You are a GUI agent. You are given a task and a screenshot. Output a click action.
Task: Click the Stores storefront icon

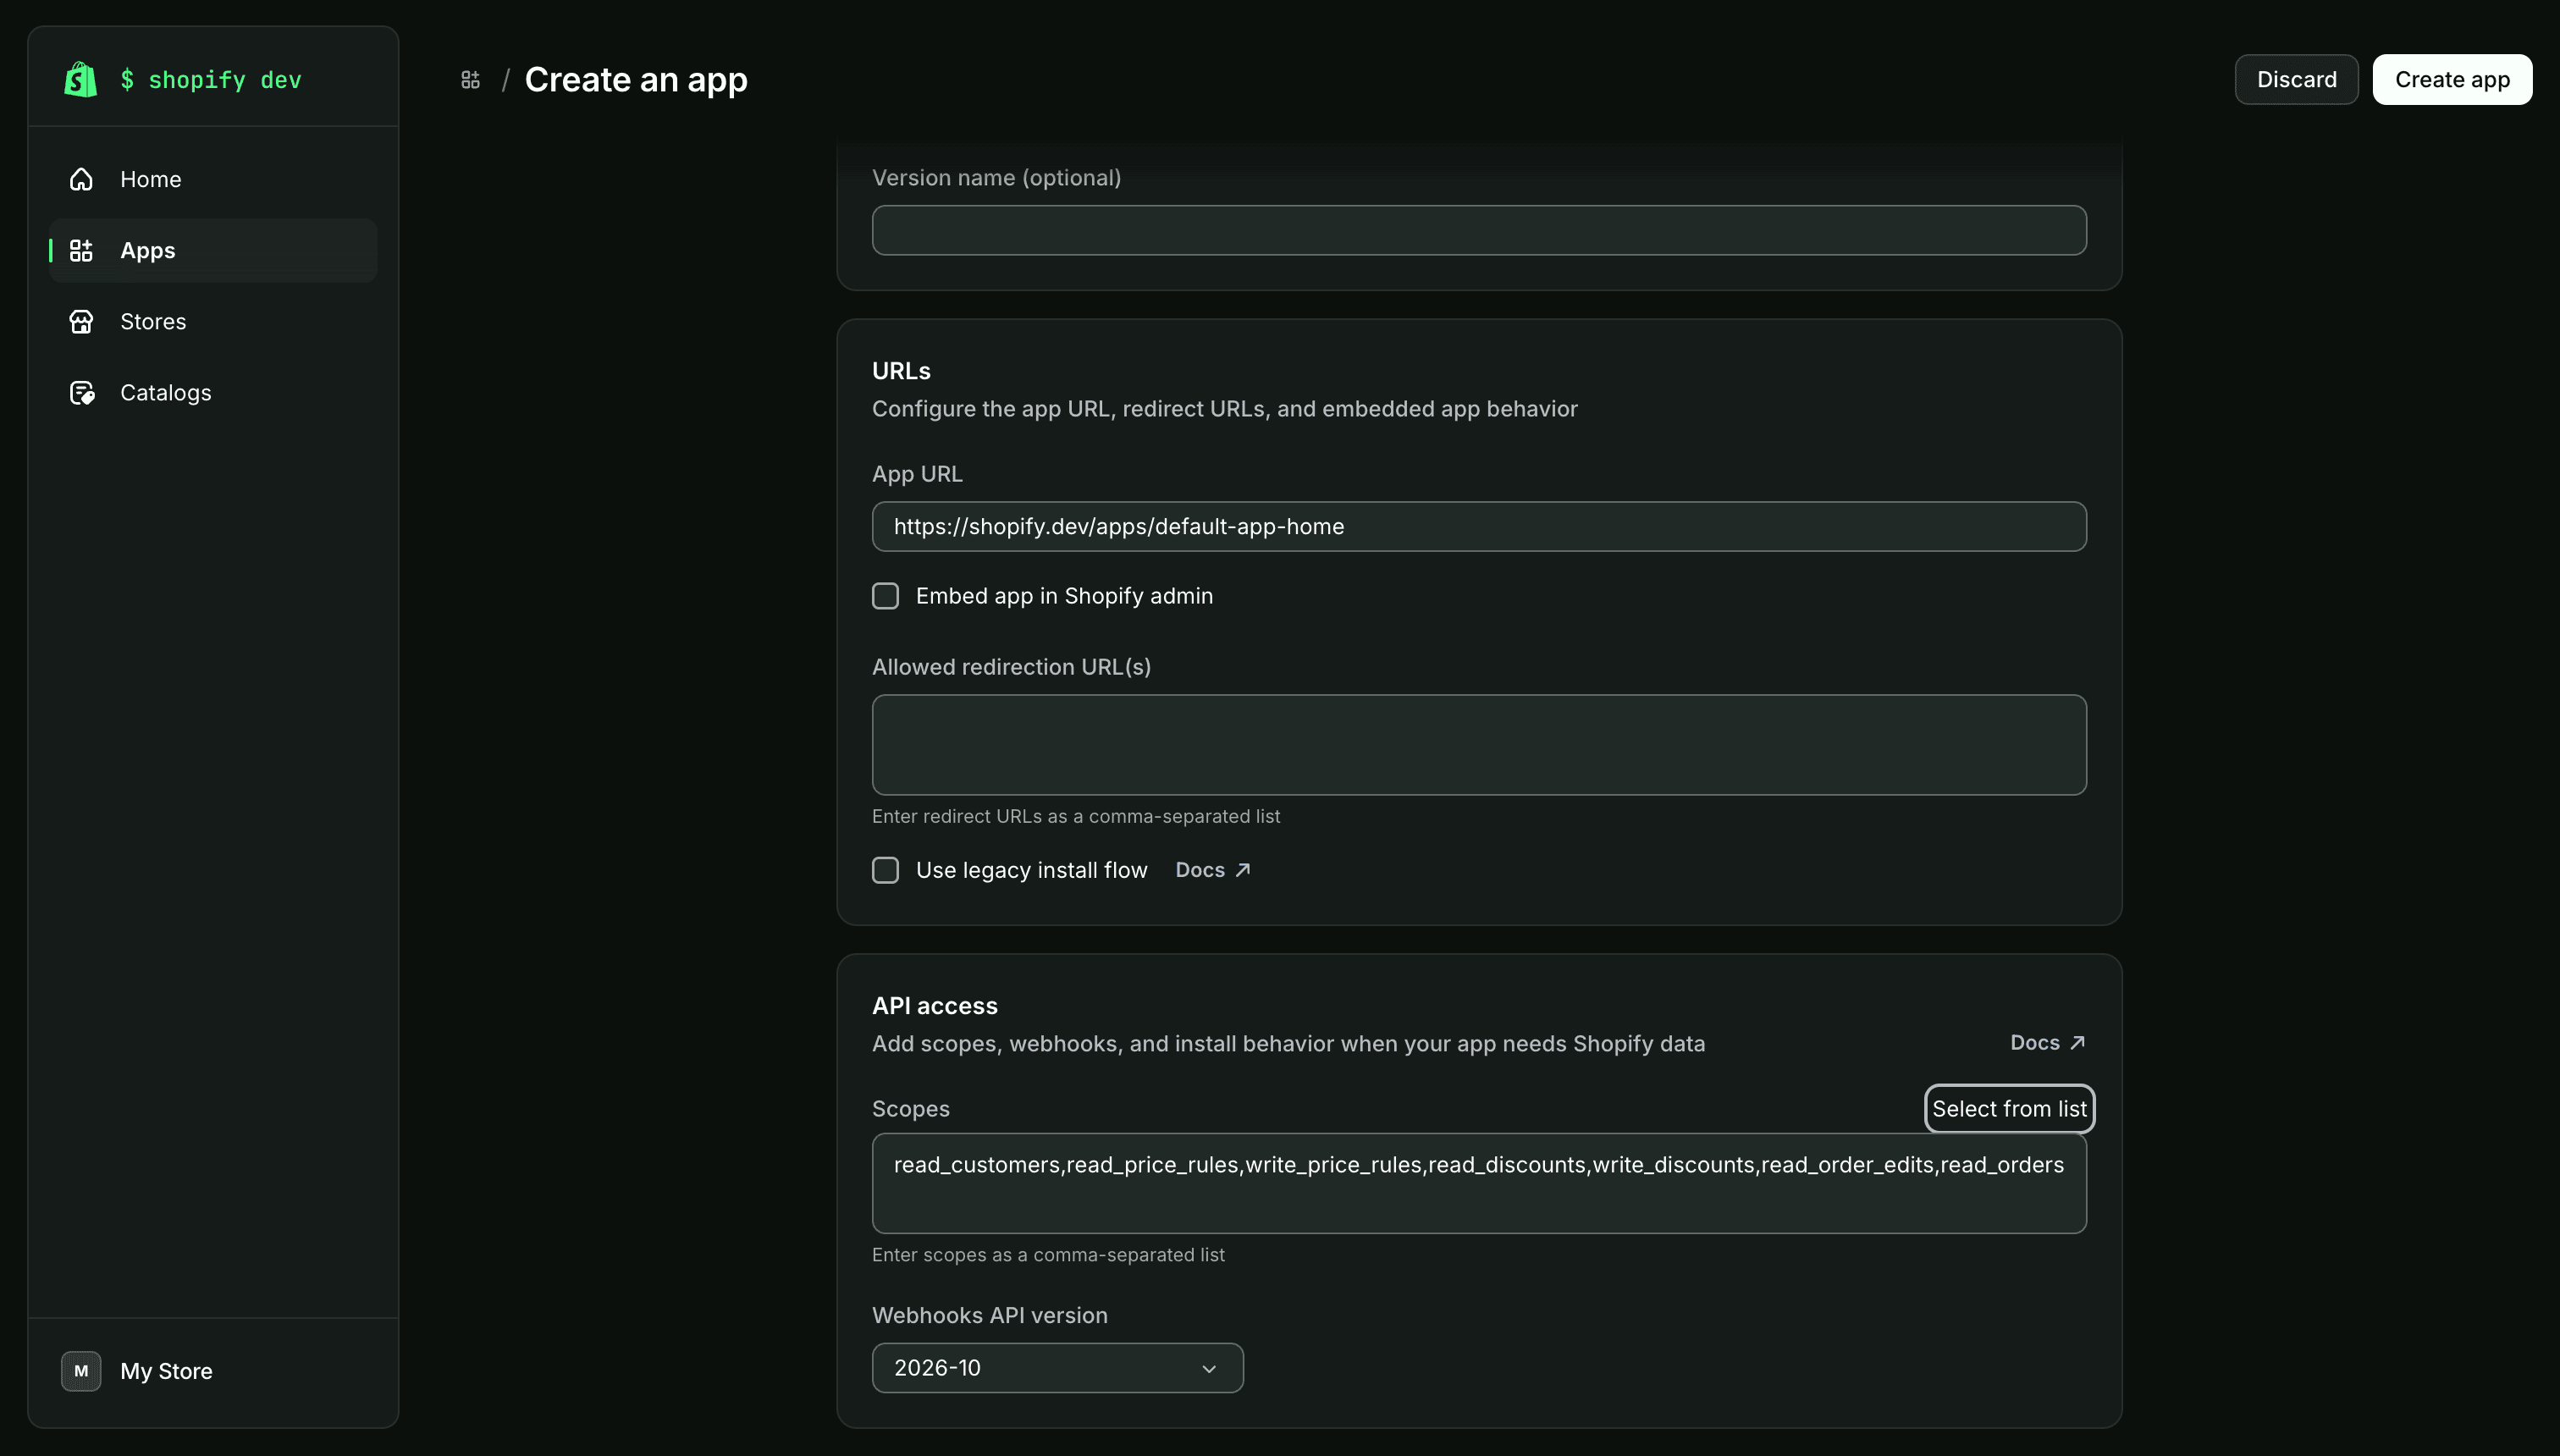[x=81, y=321]
